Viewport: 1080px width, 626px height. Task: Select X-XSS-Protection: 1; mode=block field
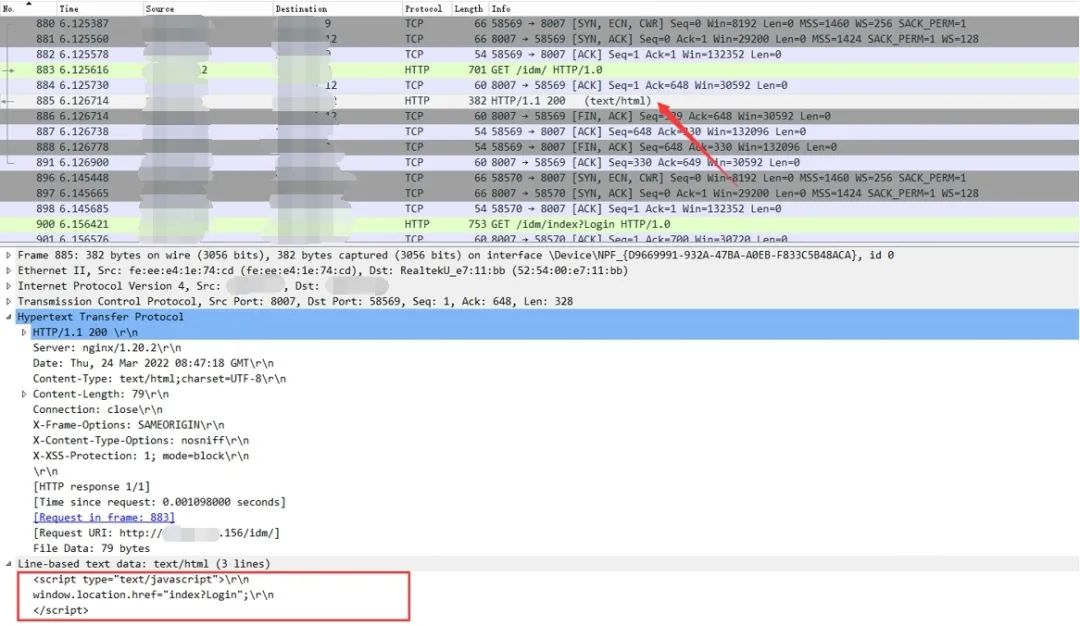click(x=141, y=456)
